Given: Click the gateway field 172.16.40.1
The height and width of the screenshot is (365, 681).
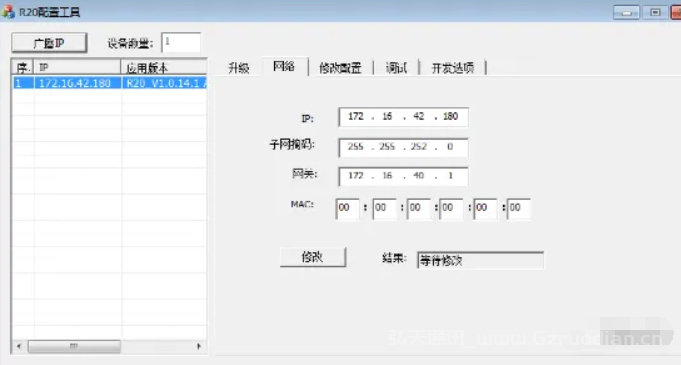Looking at the screenshot, I should pyautogui.click(x=403, y=176).
